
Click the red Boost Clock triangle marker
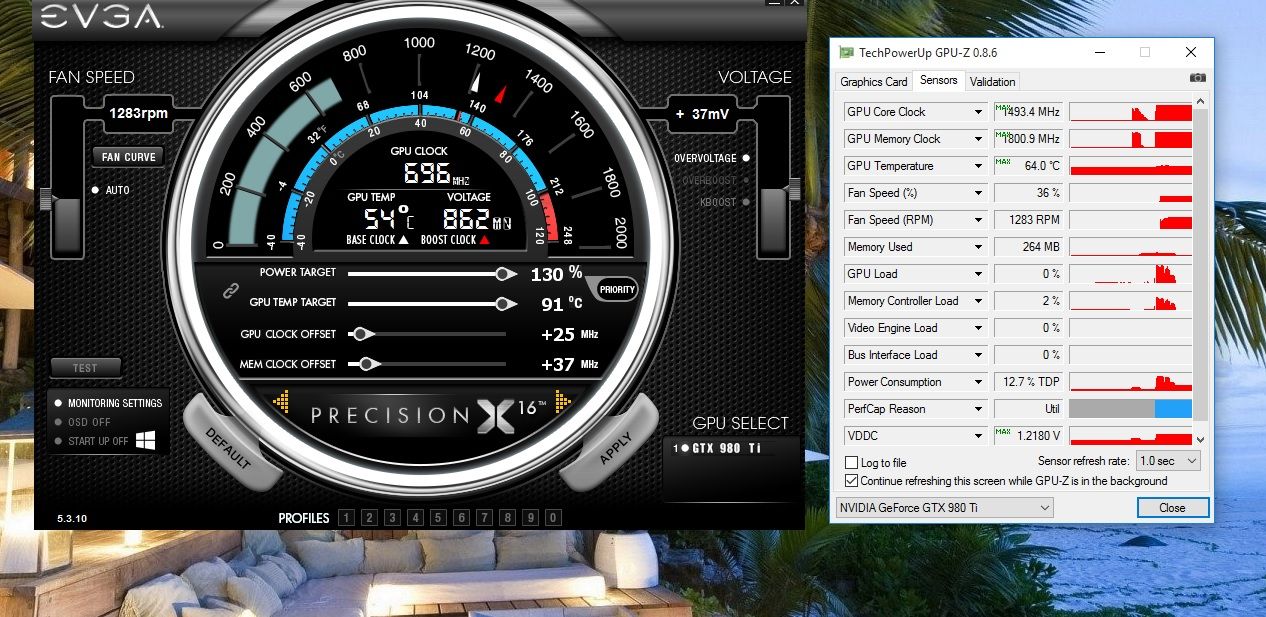click(x=484, y=240)
